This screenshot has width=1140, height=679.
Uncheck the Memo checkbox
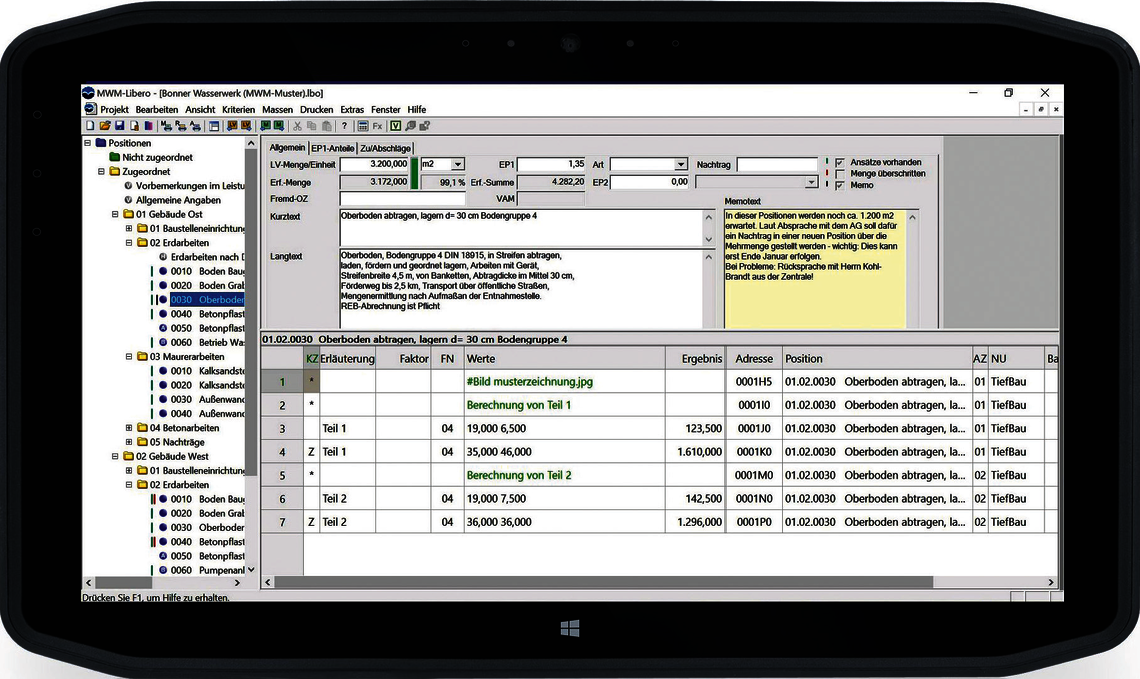tap(840, 185)
